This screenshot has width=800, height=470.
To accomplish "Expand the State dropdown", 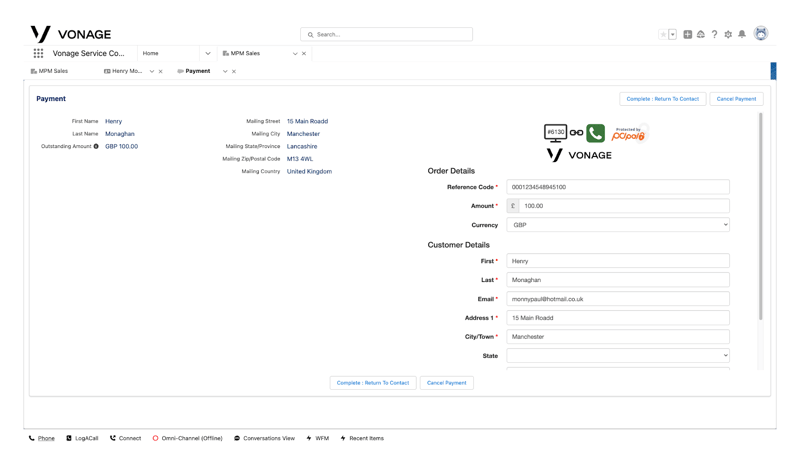I will 617,356.
